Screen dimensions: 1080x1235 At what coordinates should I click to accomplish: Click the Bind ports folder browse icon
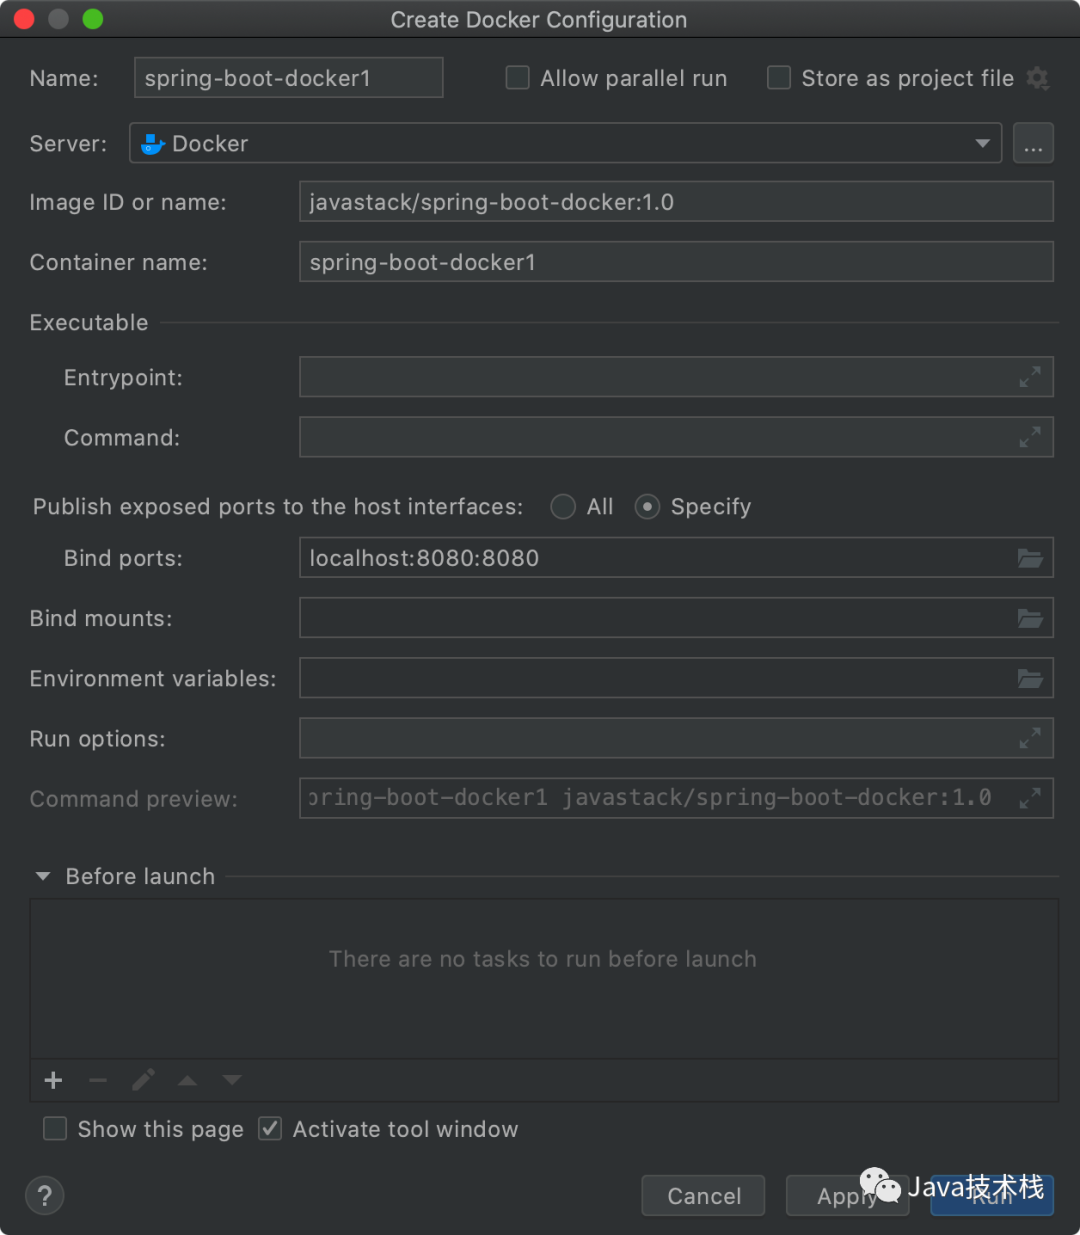(x=1030, y=558)
